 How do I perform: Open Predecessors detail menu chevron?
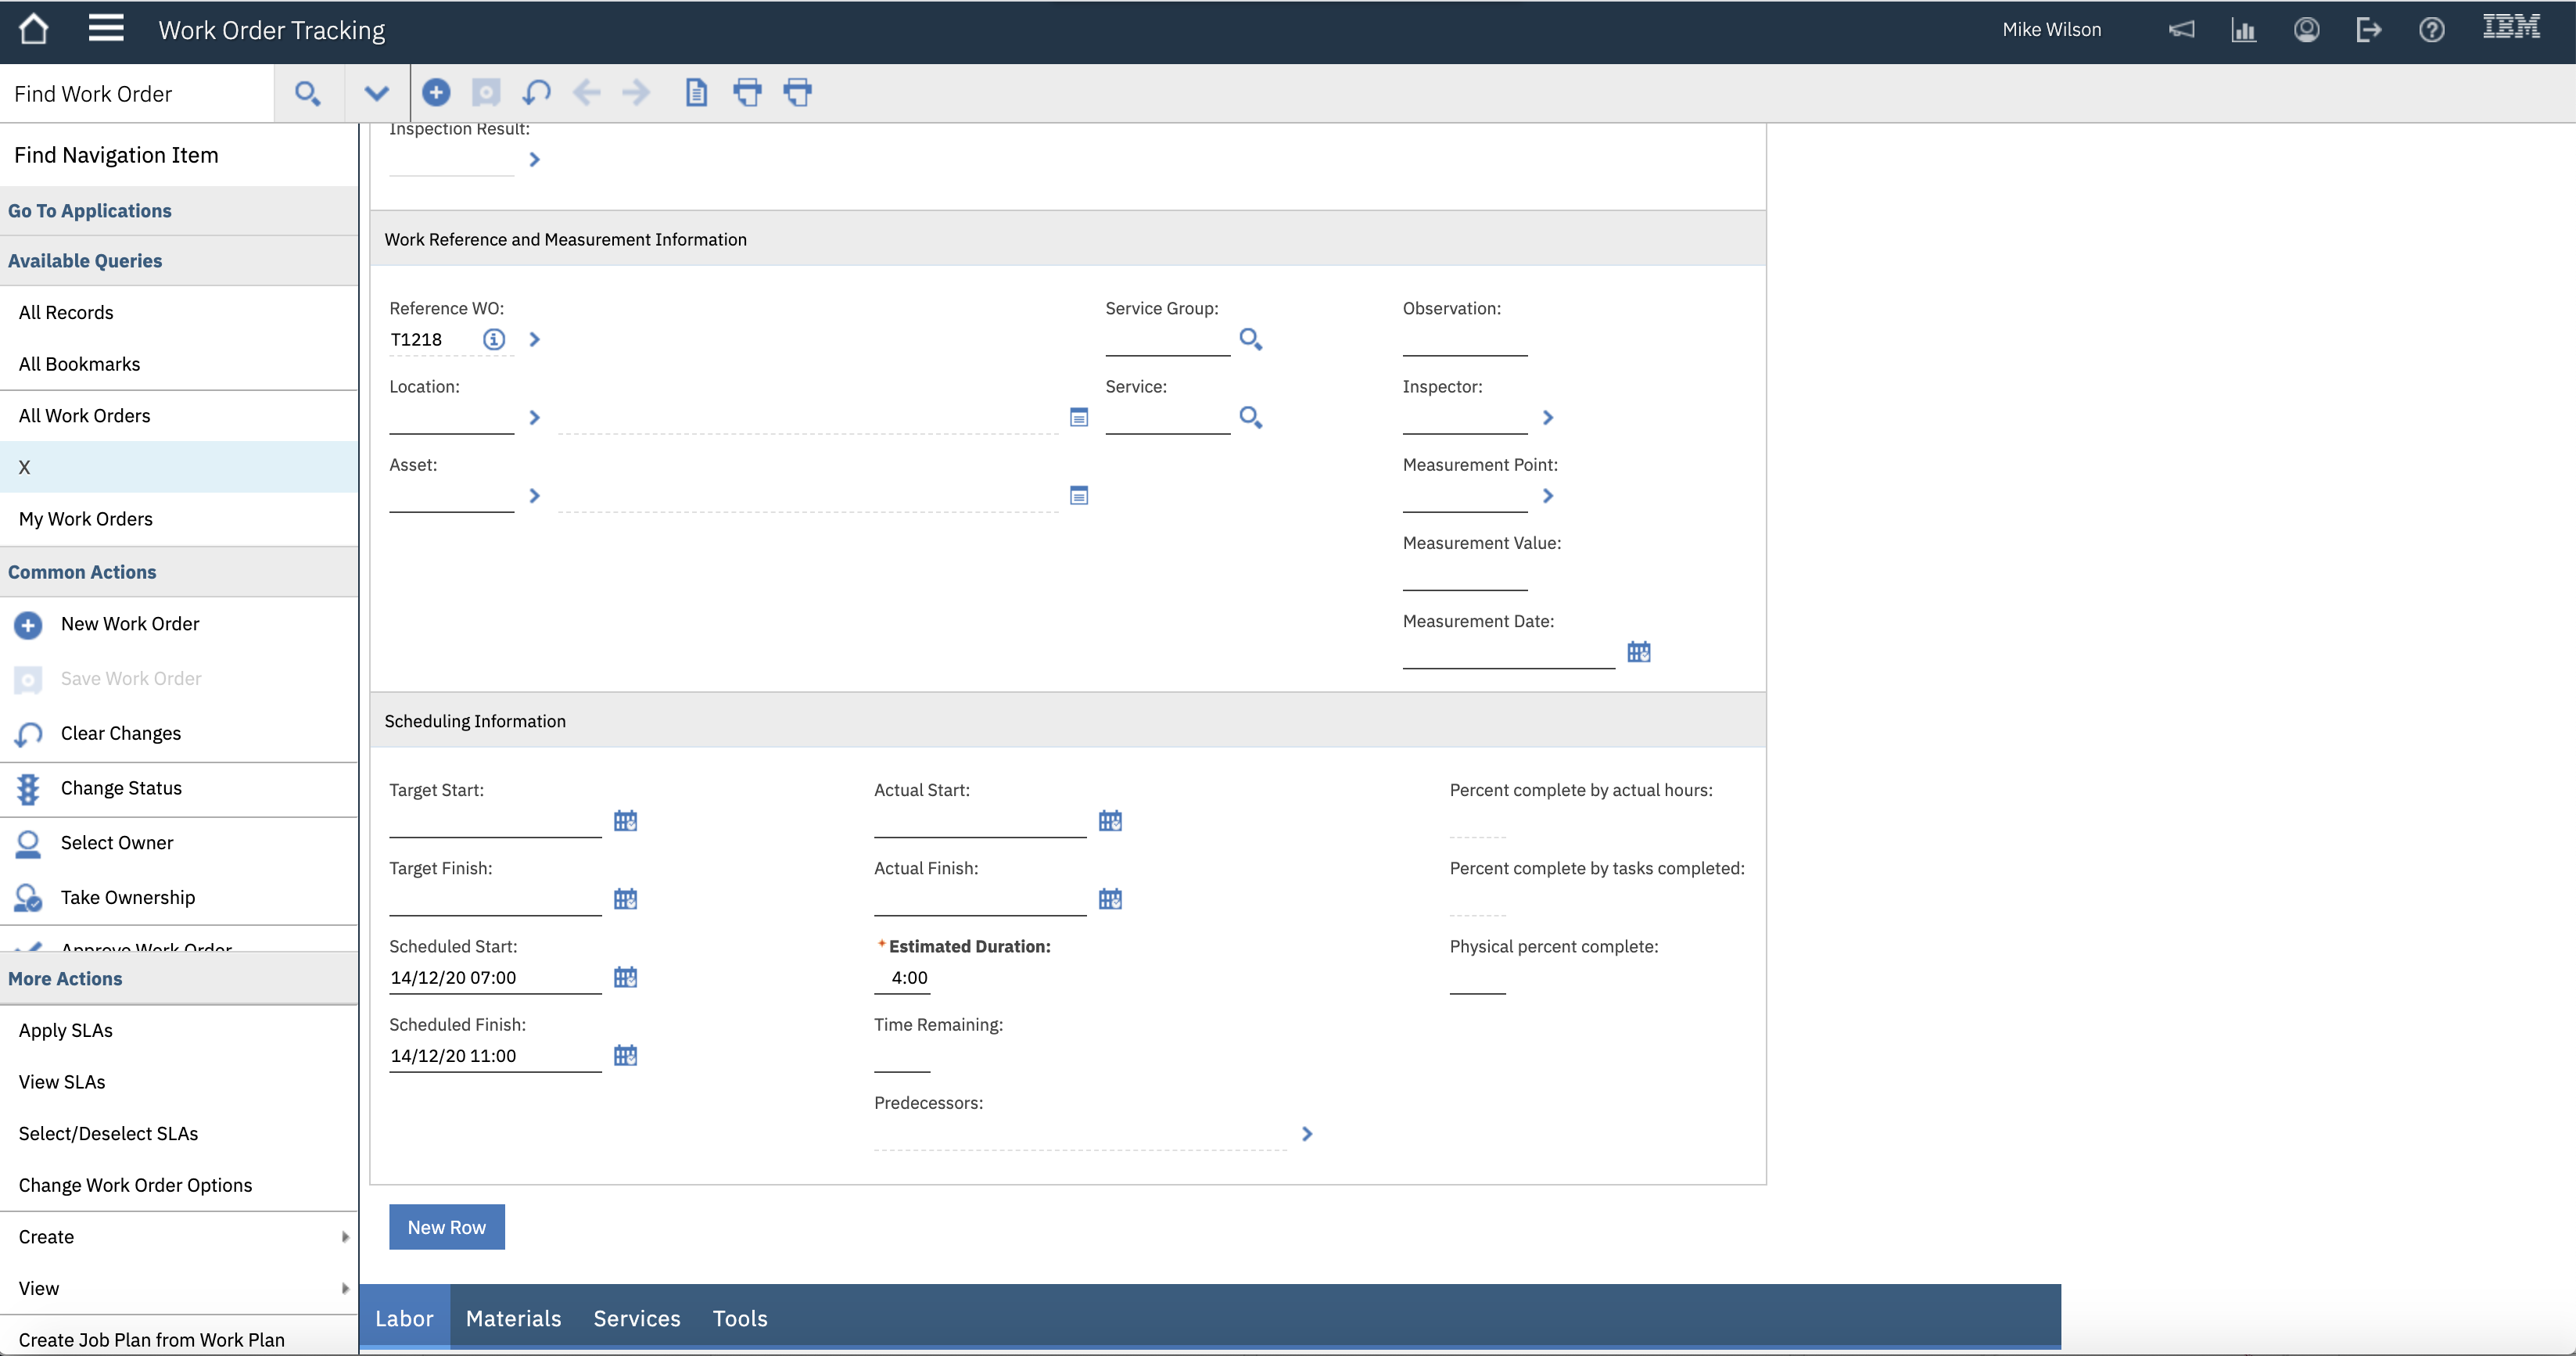(1307, 1134)
